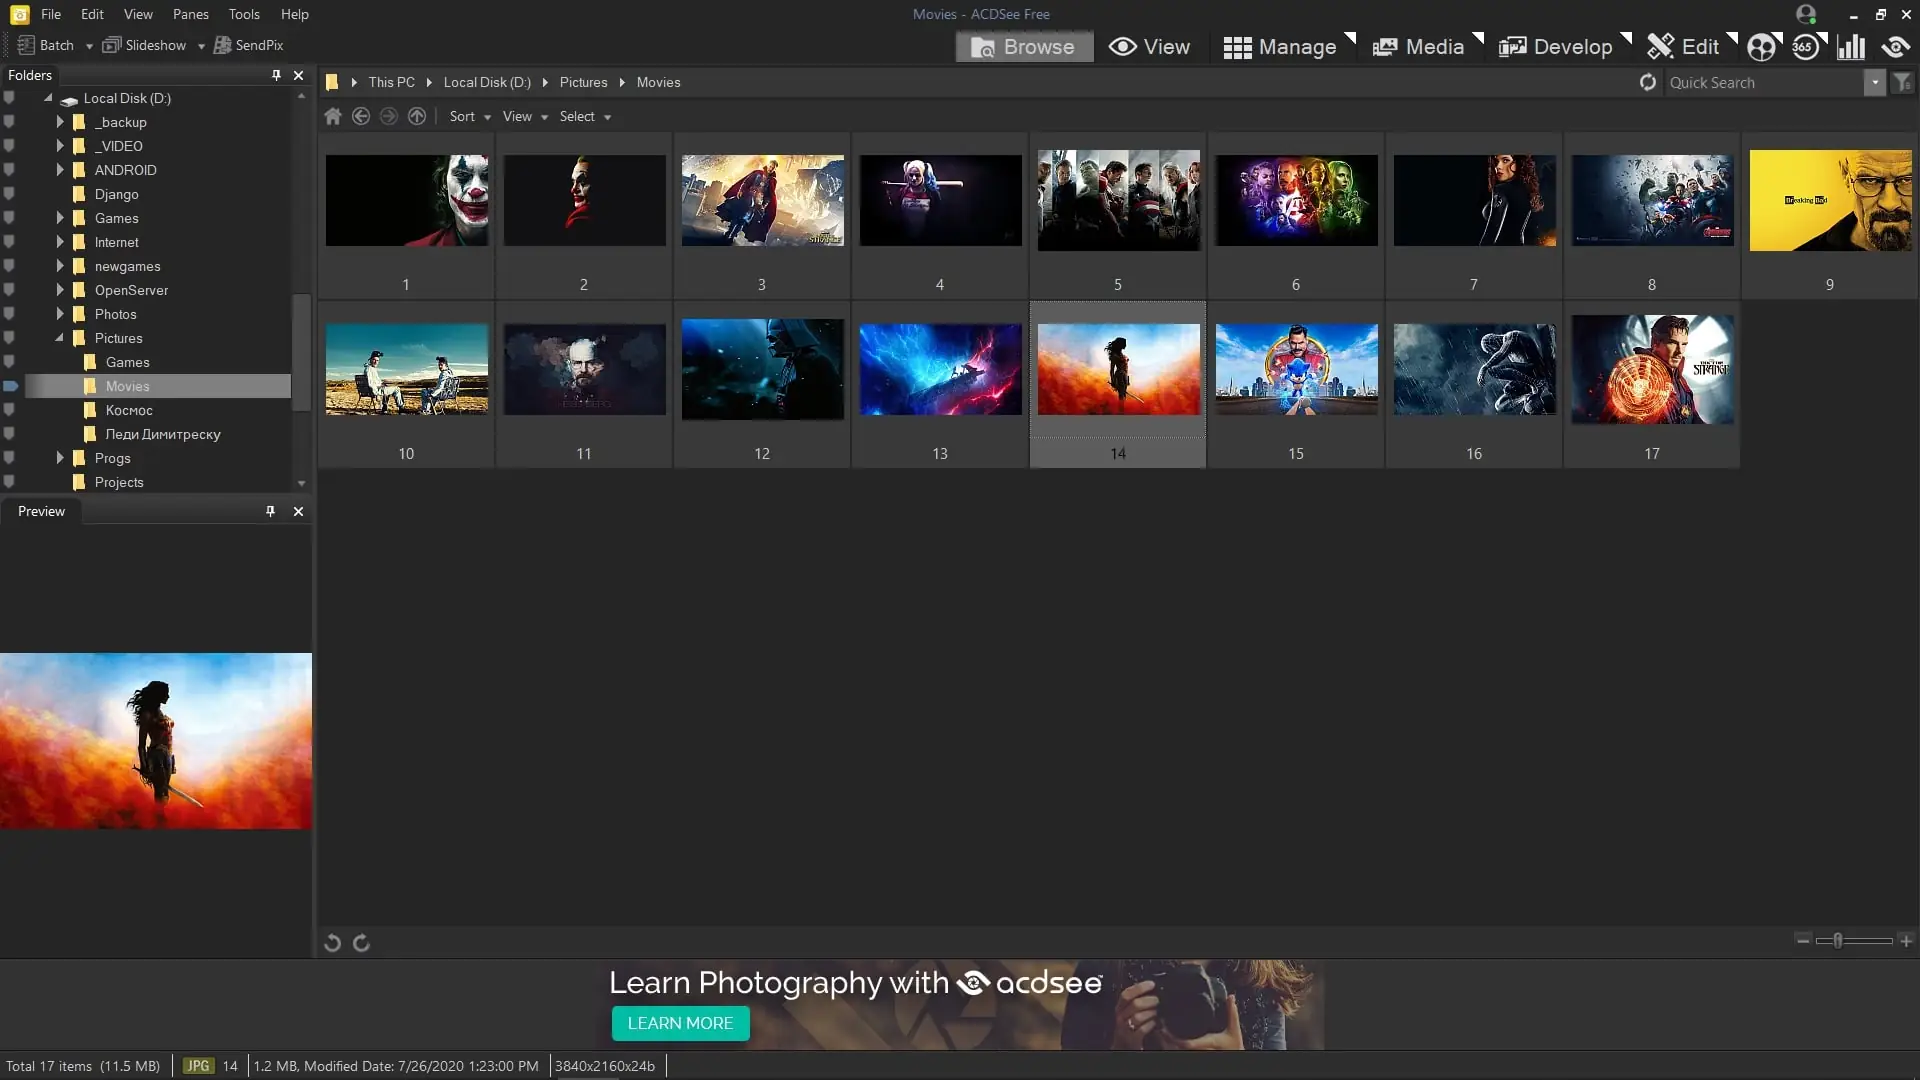Open the Quick Search filter icon
The image size is (1920, 1080).
(1903, 82)
